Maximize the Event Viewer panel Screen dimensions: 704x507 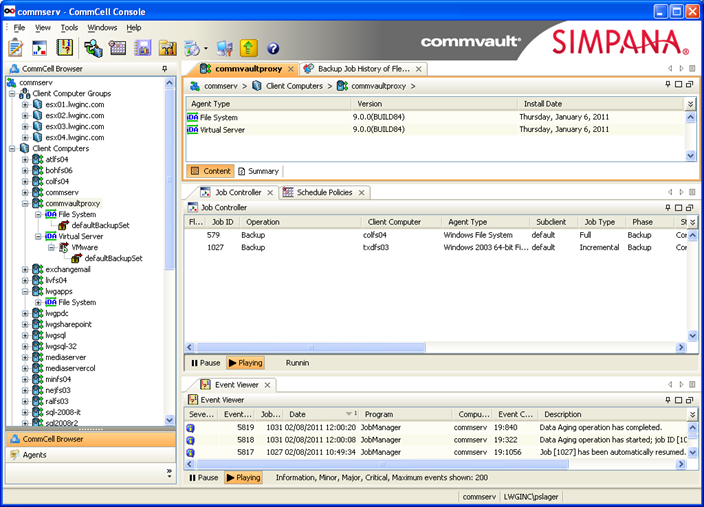click(678, 400)
